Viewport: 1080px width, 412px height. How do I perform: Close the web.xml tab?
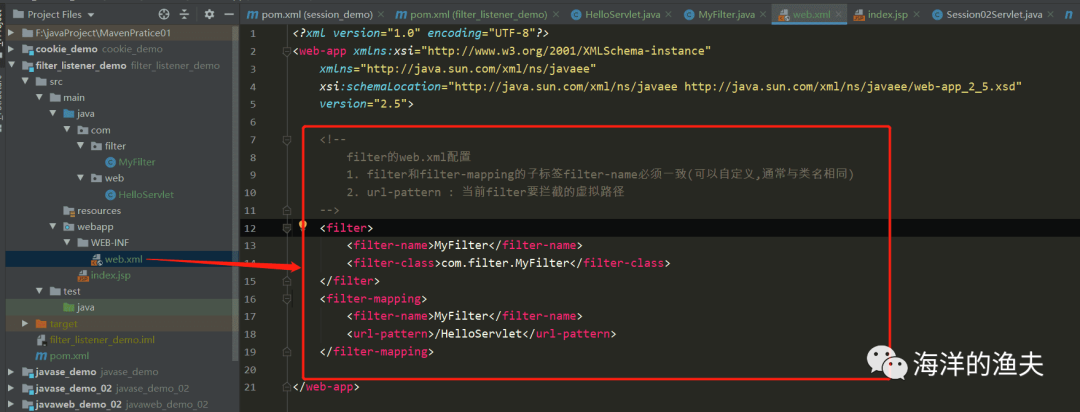pyautogui.click(x=838, y=15)
